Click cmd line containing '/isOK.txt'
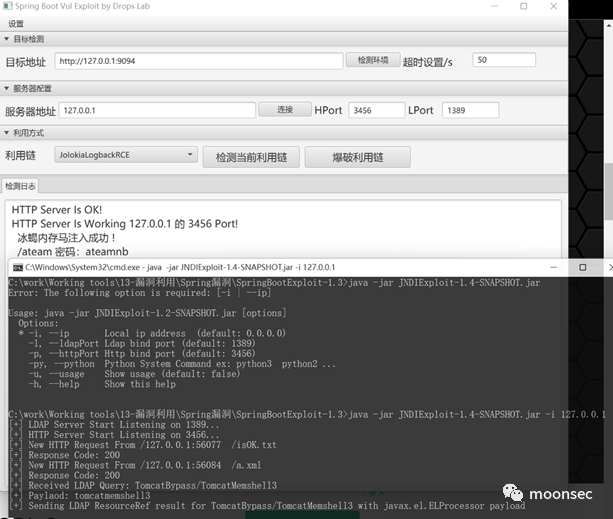The width and height of the screenshot is (613, 519). pyautogui.click(x=142, y=445)
